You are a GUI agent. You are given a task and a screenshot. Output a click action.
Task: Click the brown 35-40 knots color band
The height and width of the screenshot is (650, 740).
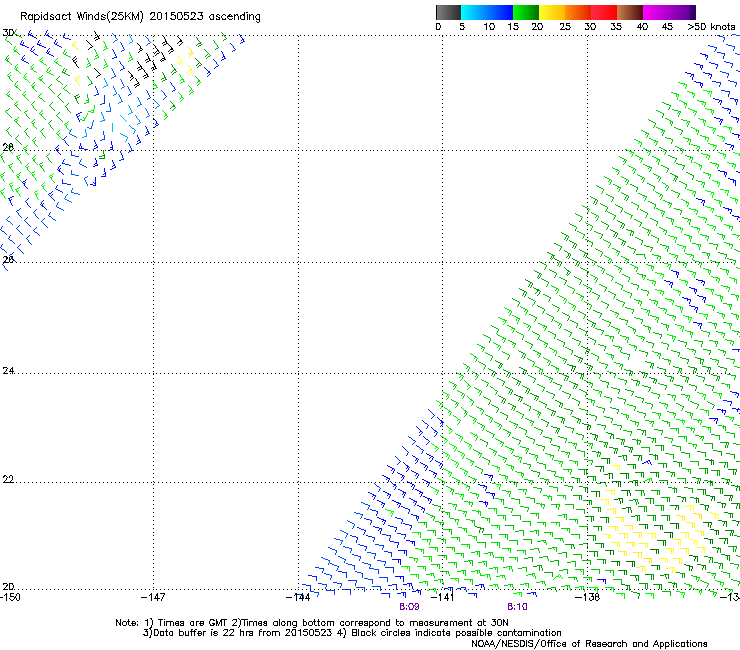(x=630, y=12)
